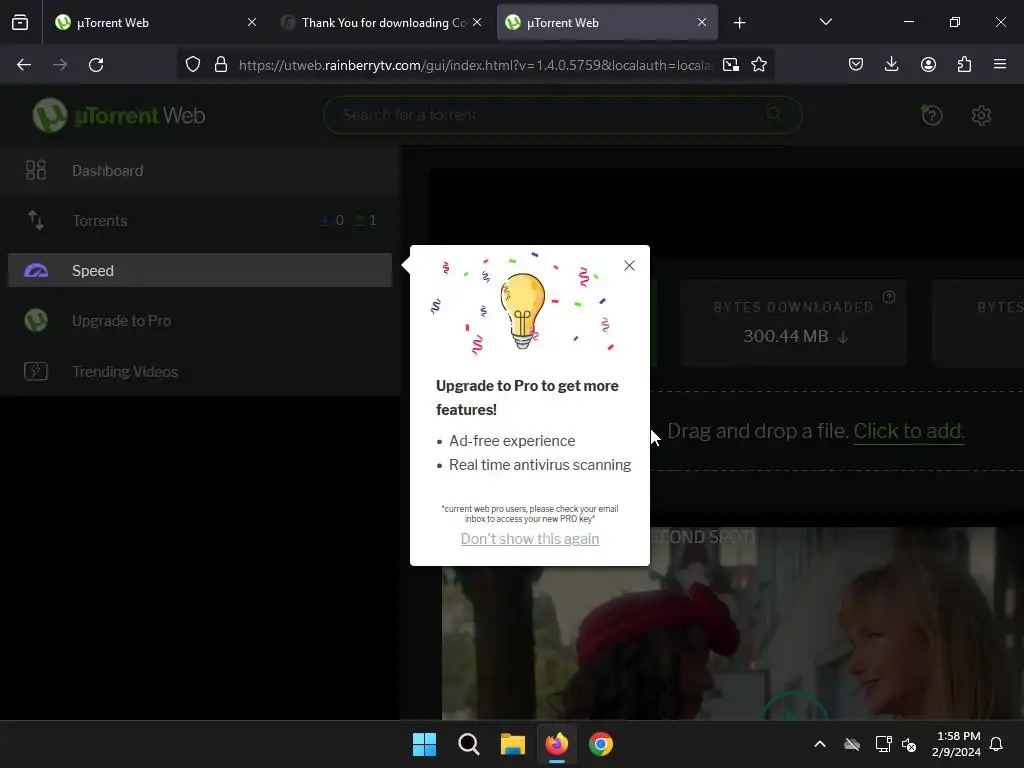Close the active µTorrent Web tab
Image resolution: width=1024 pixels, height=768 pixels.
point(701,22)
